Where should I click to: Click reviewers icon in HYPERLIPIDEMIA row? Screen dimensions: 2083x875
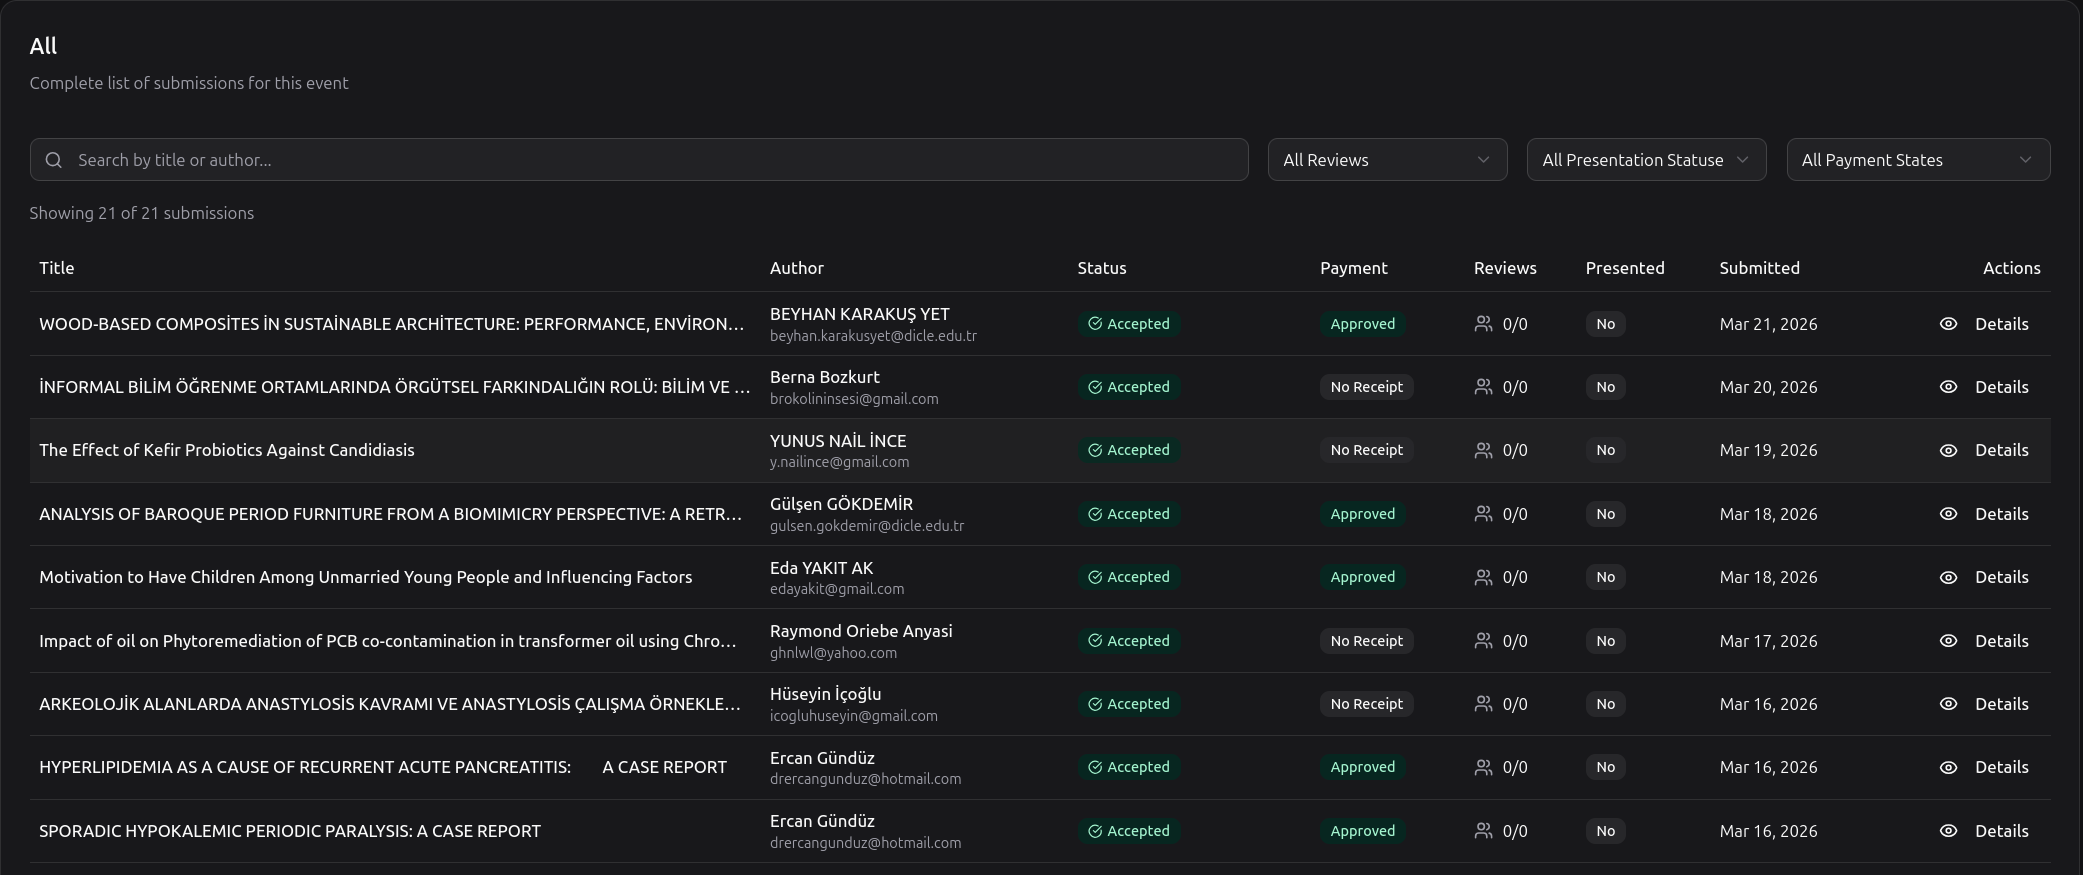coord(1483,767)
